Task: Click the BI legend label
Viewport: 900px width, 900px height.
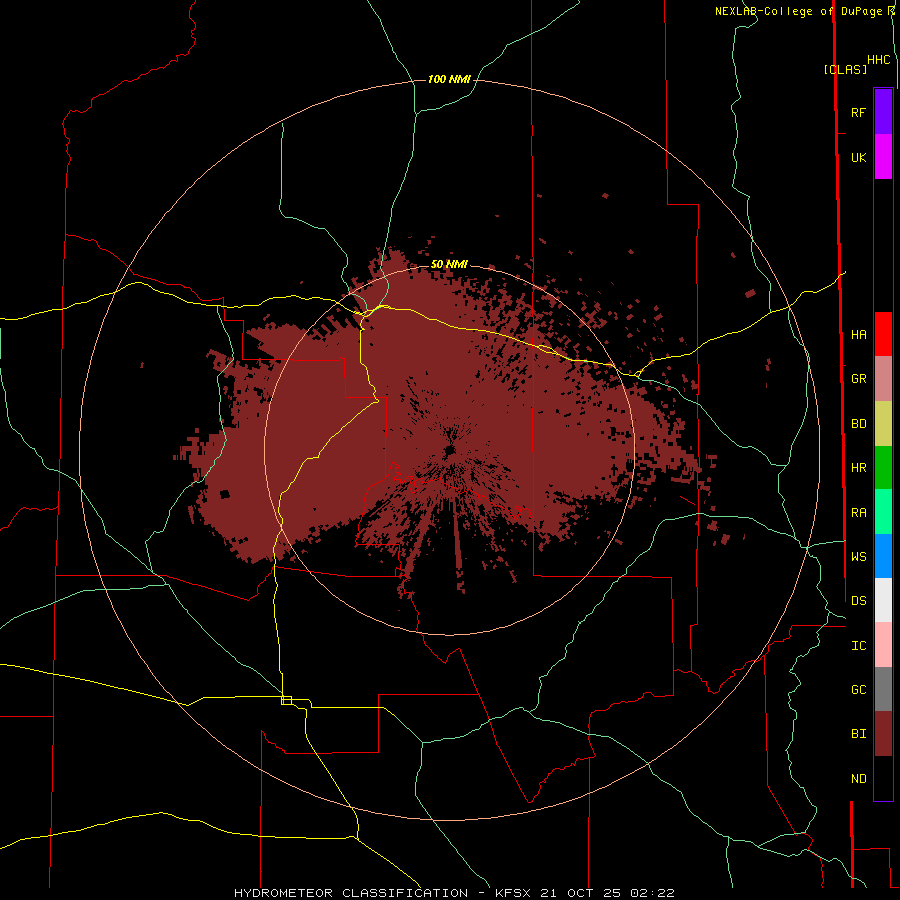Action: pos(858,734)
